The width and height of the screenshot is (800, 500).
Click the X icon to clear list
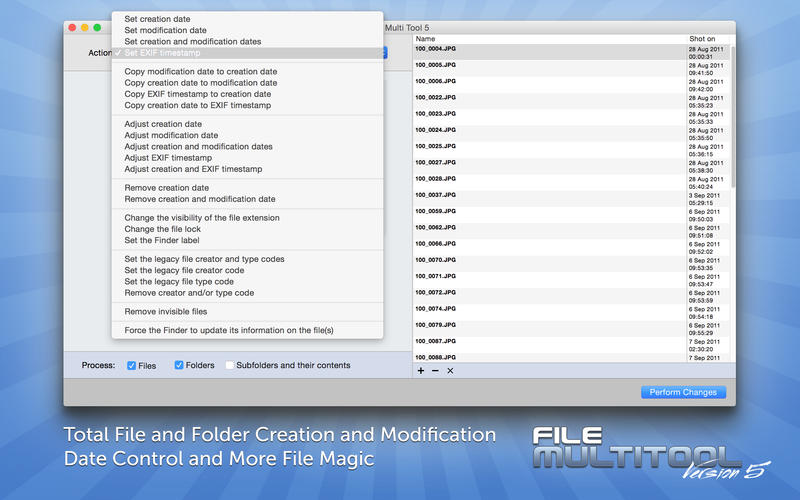click(450, 371)
